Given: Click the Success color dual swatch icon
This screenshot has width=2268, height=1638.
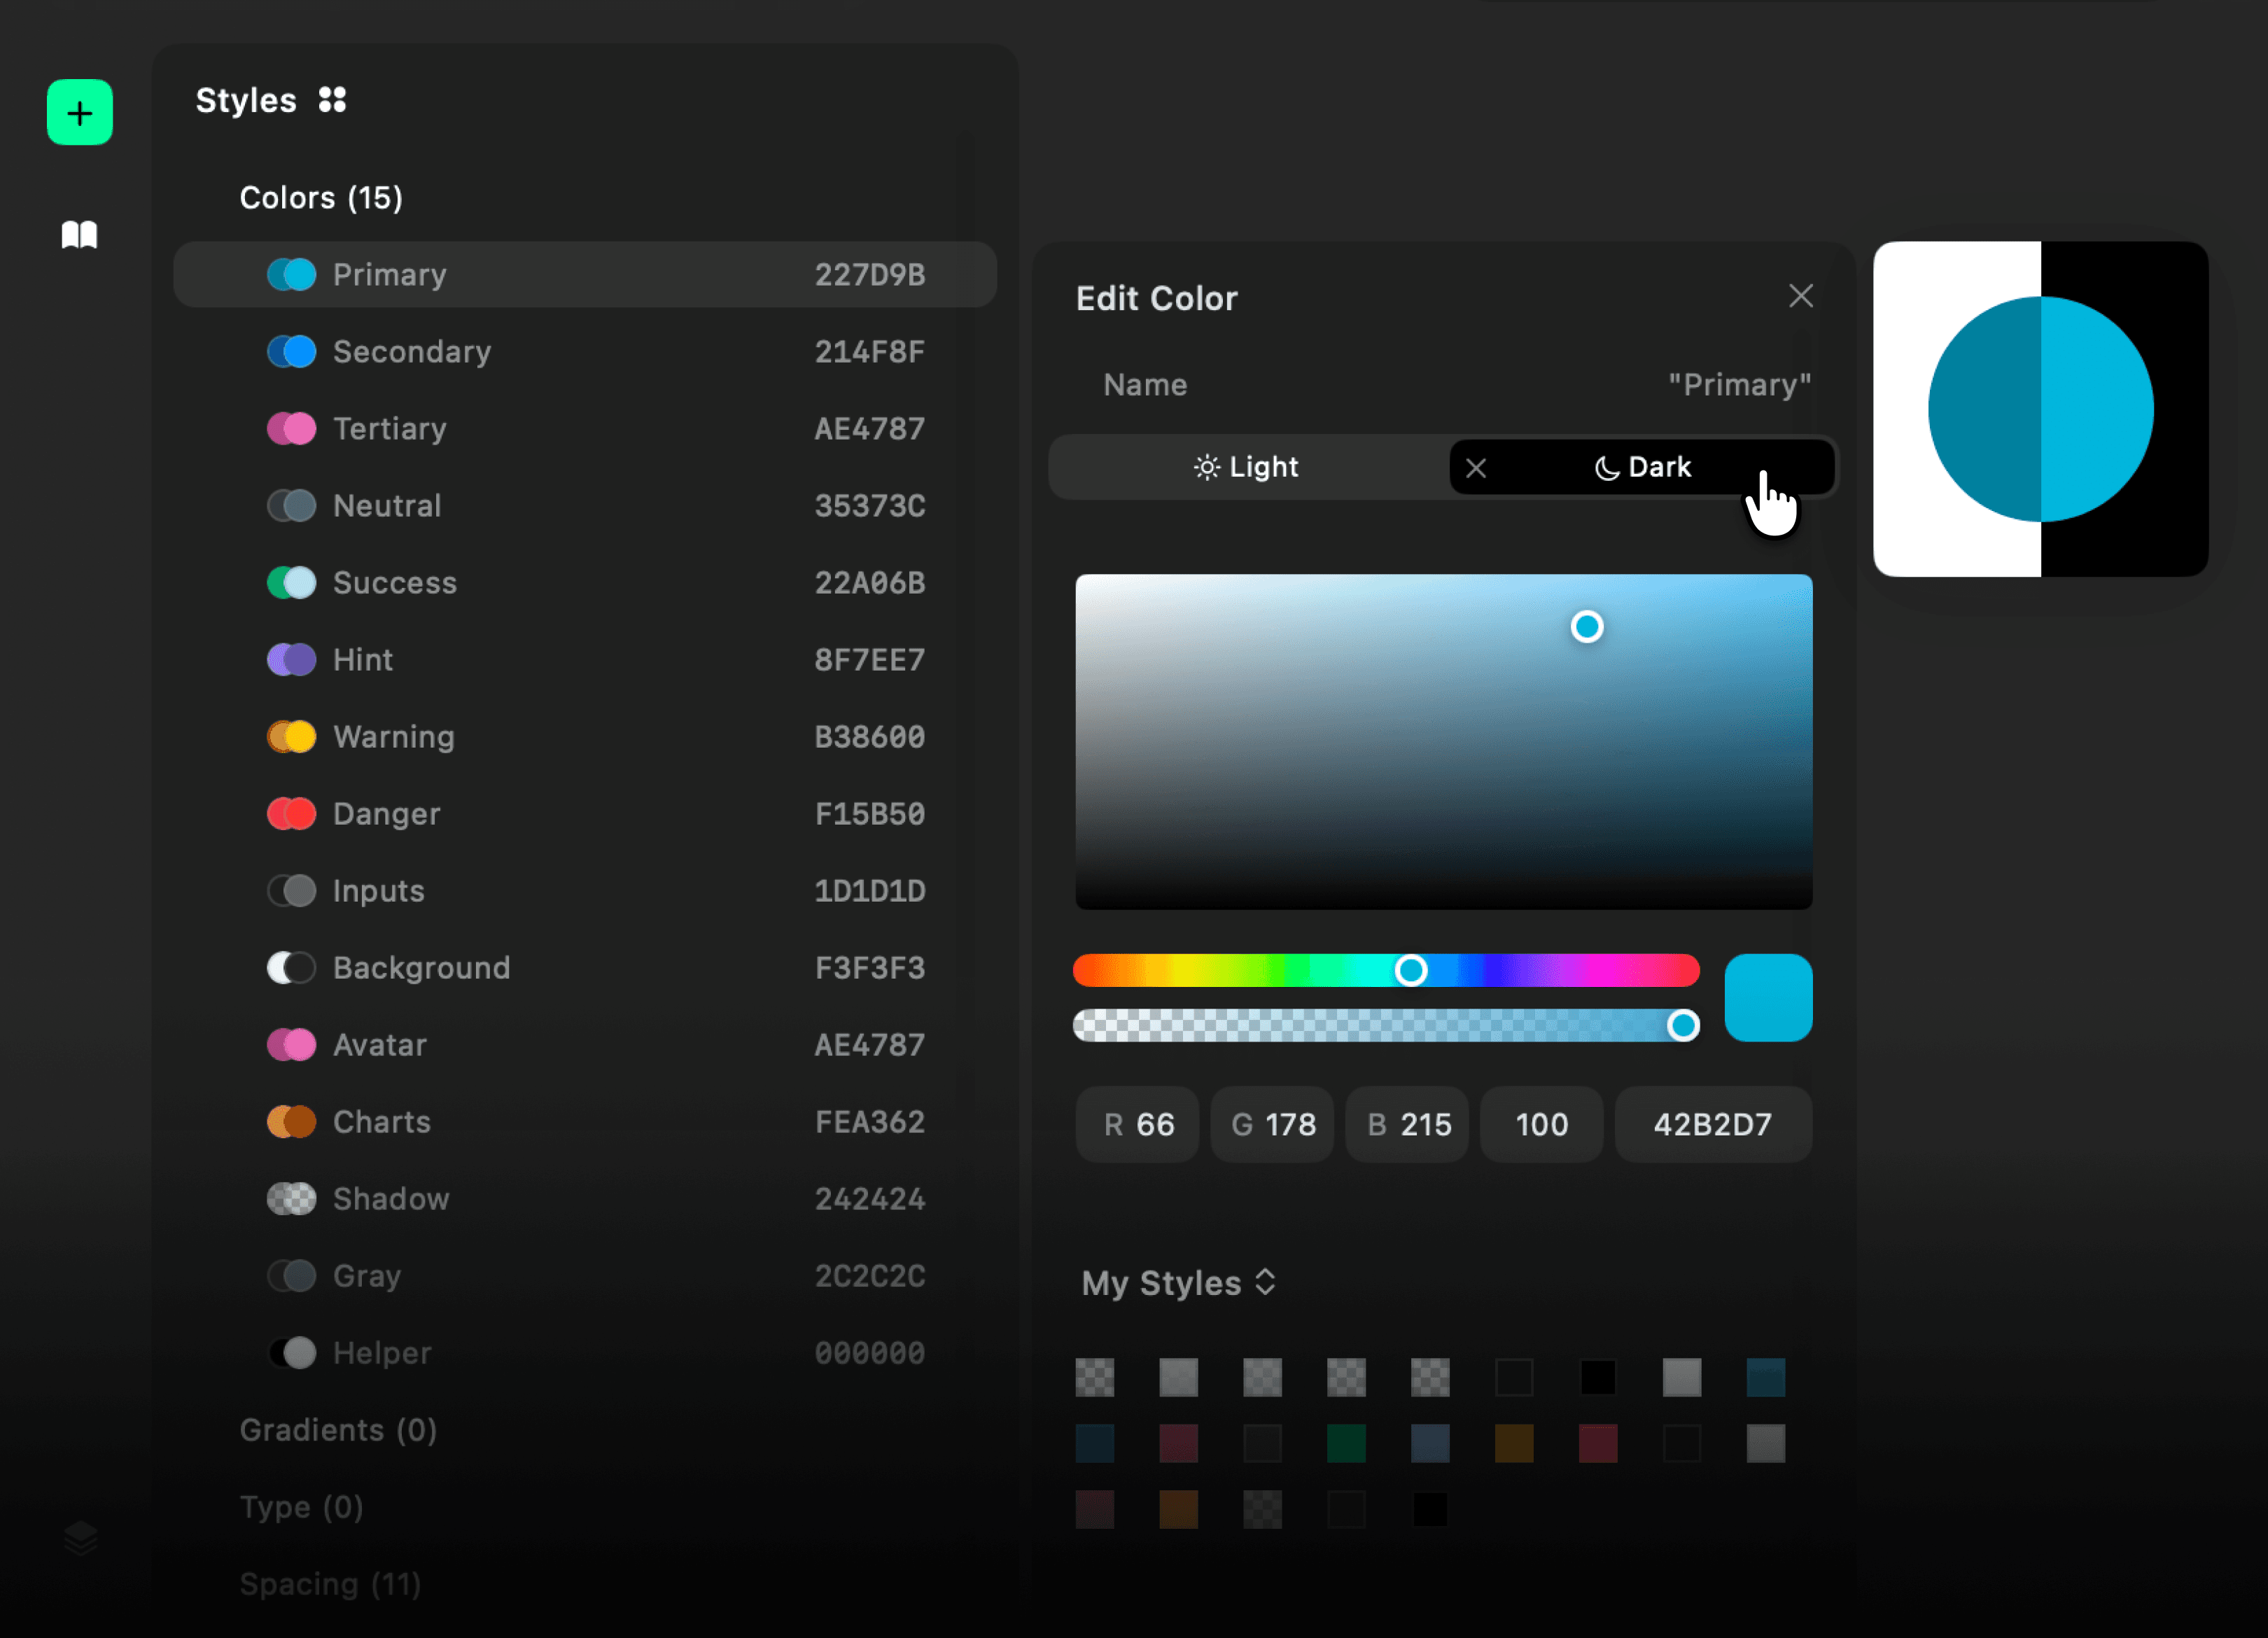Looking at the screenshot, I should 291,582.
